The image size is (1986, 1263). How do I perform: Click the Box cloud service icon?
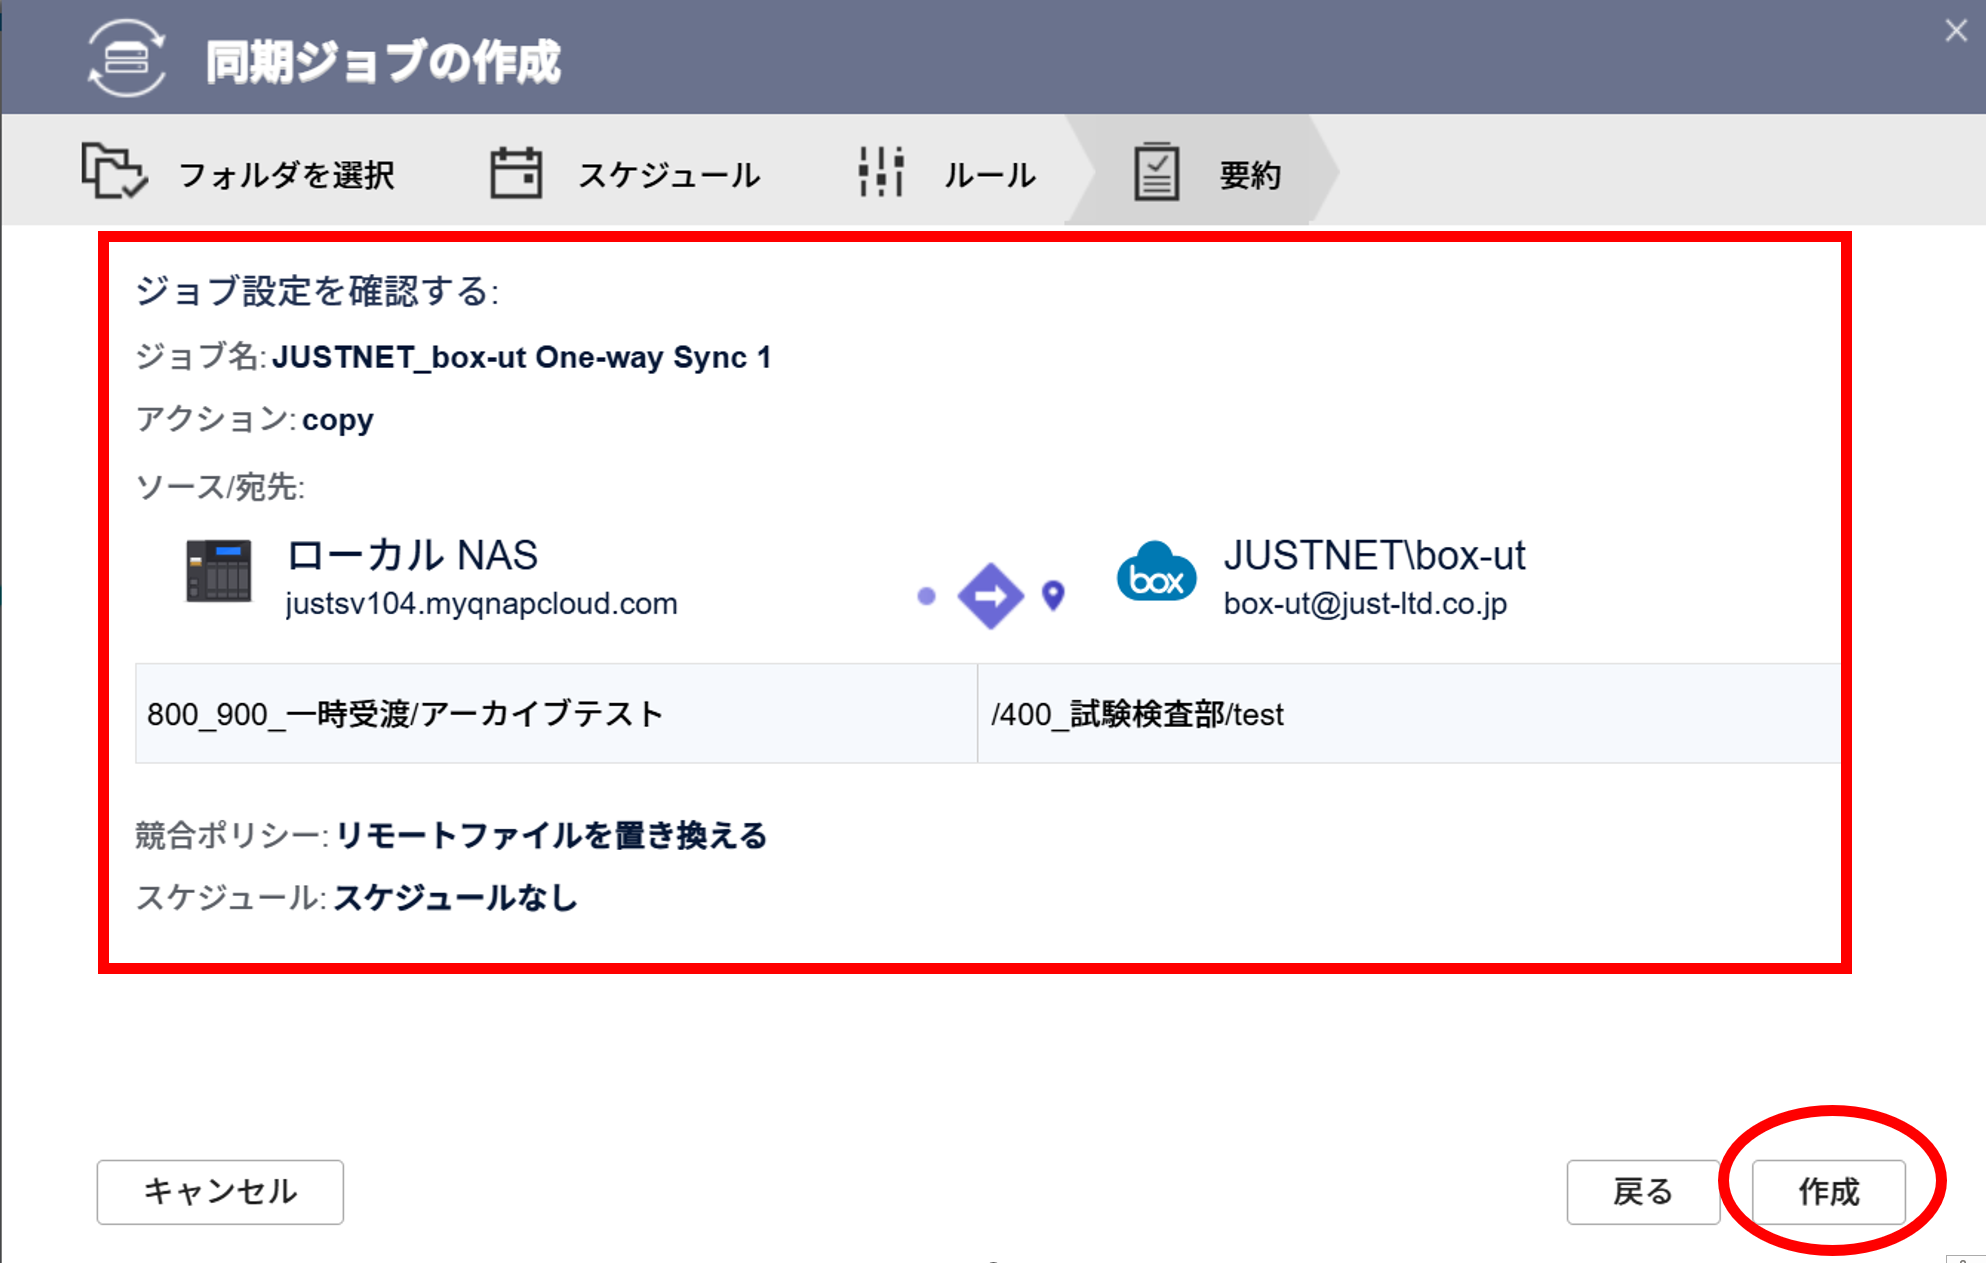pos(1156,571)
